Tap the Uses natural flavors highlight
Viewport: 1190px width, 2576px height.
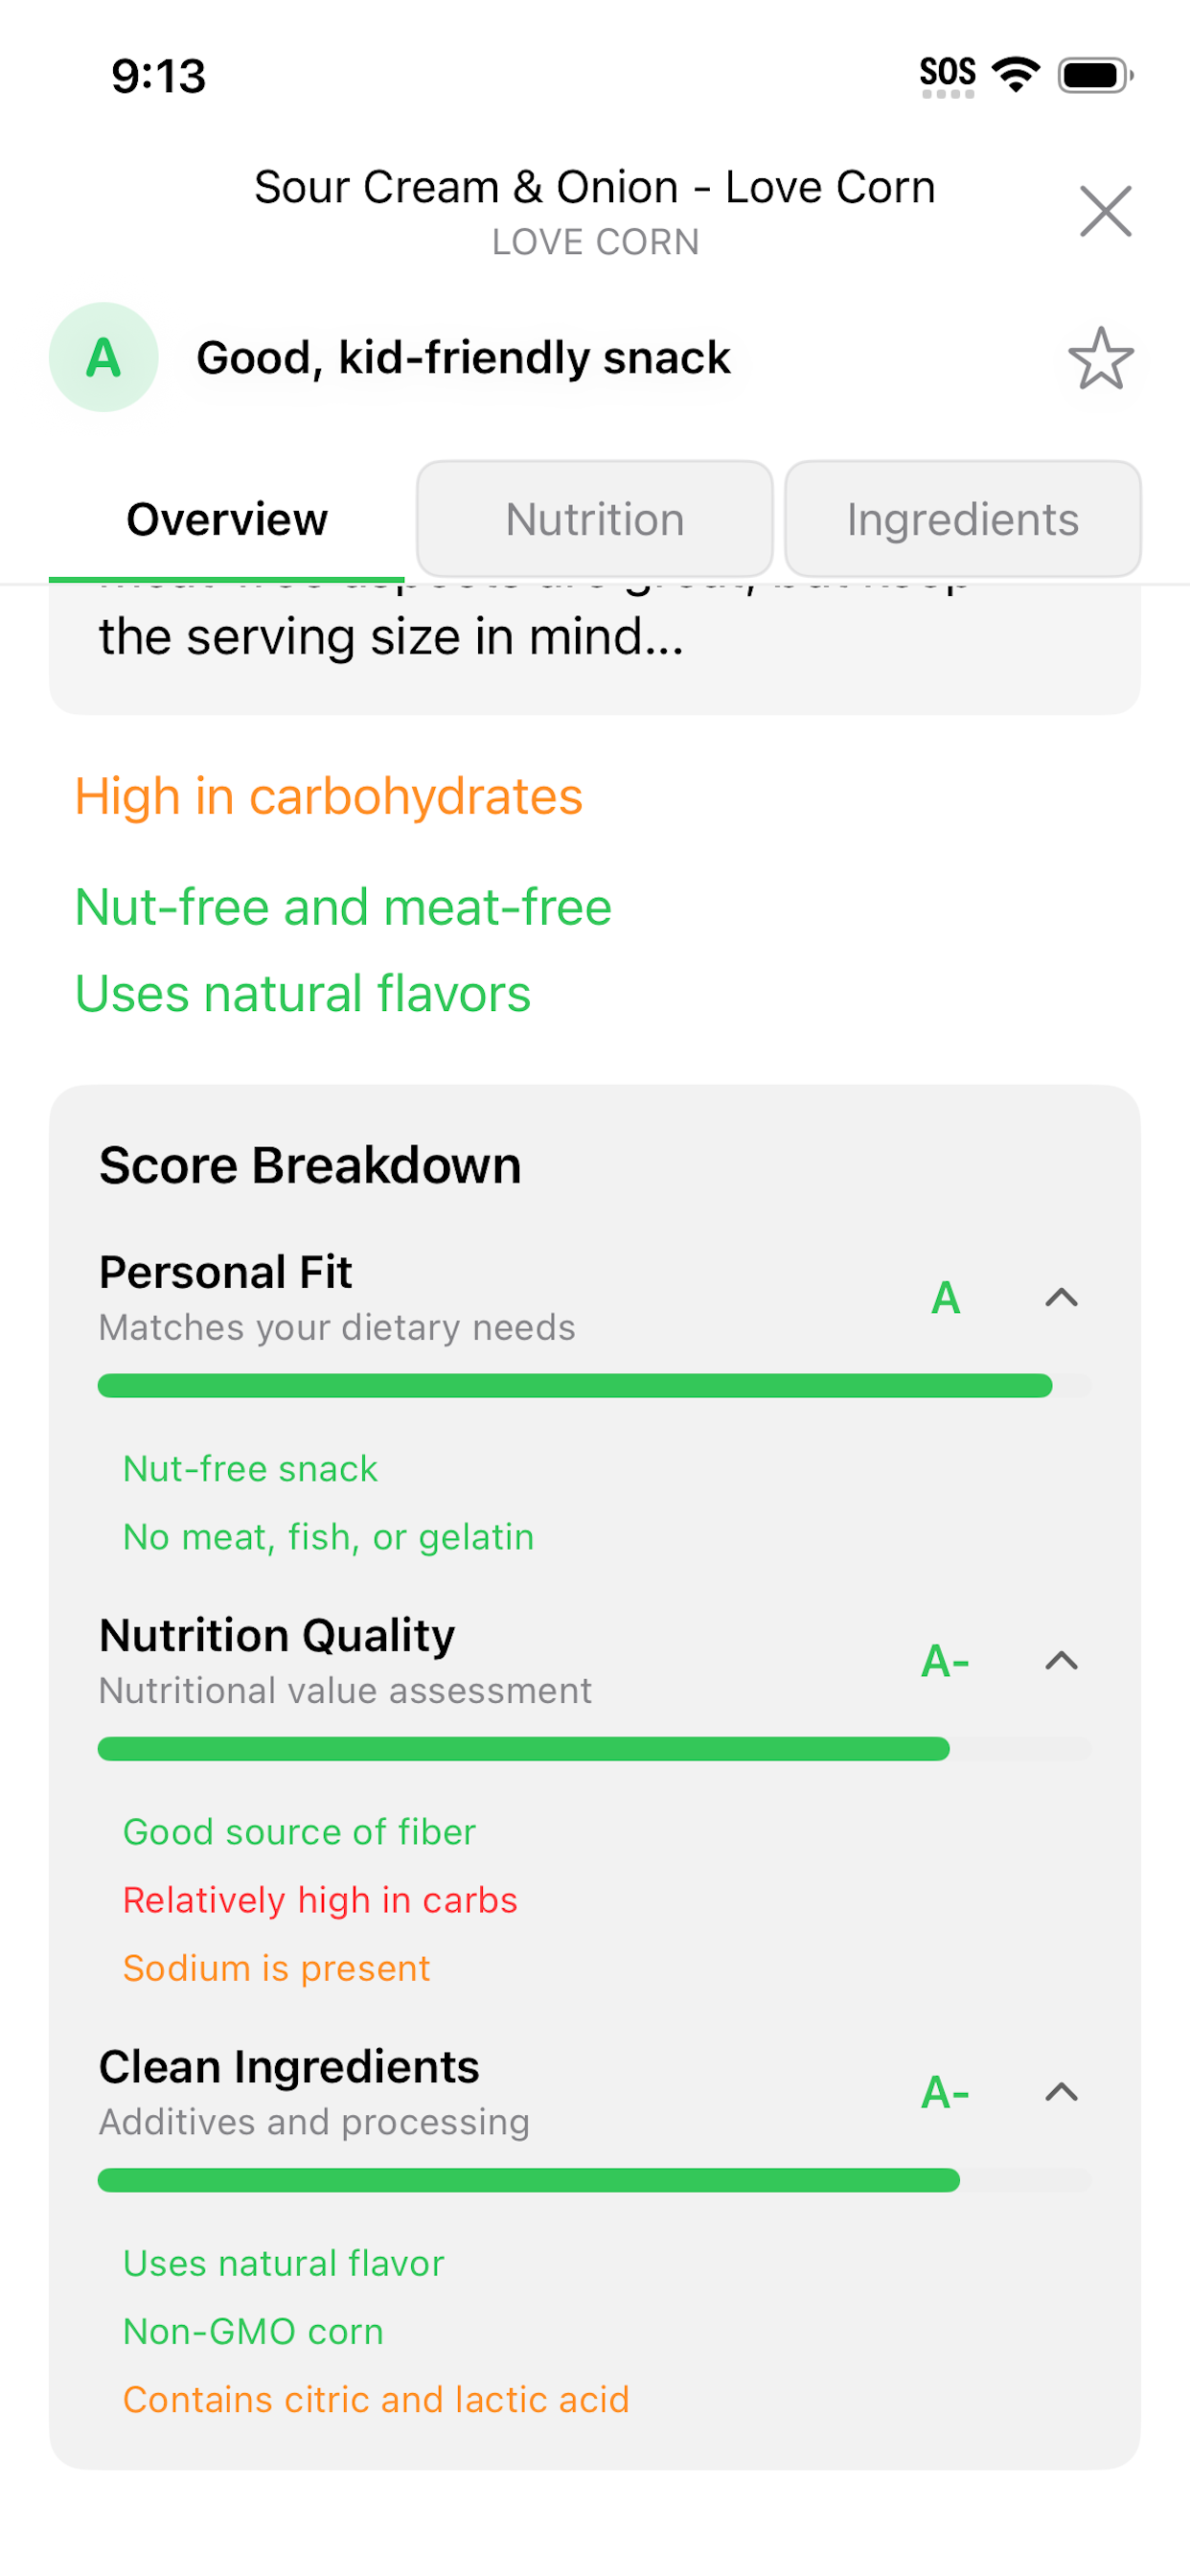[303, 994]
